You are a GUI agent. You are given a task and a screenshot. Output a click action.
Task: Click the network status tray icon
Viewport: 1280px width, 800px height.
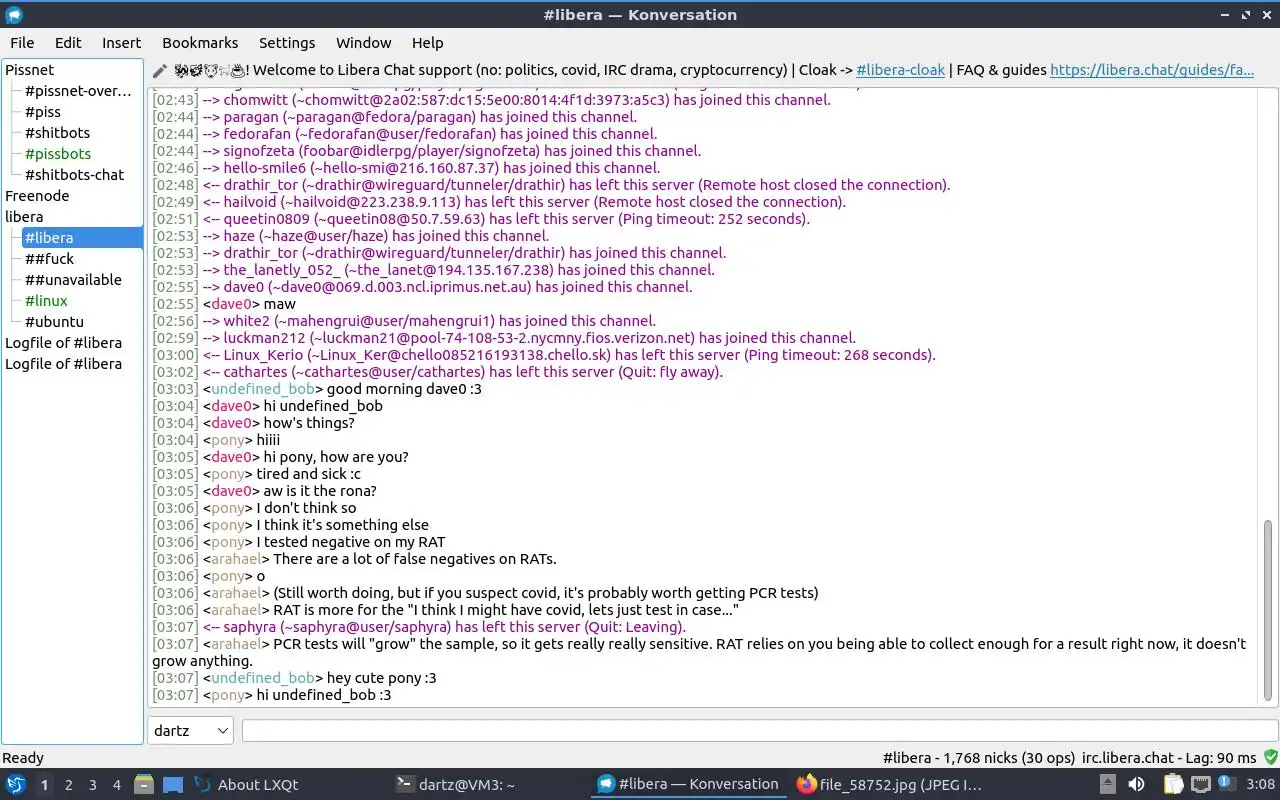point(1200,785)
